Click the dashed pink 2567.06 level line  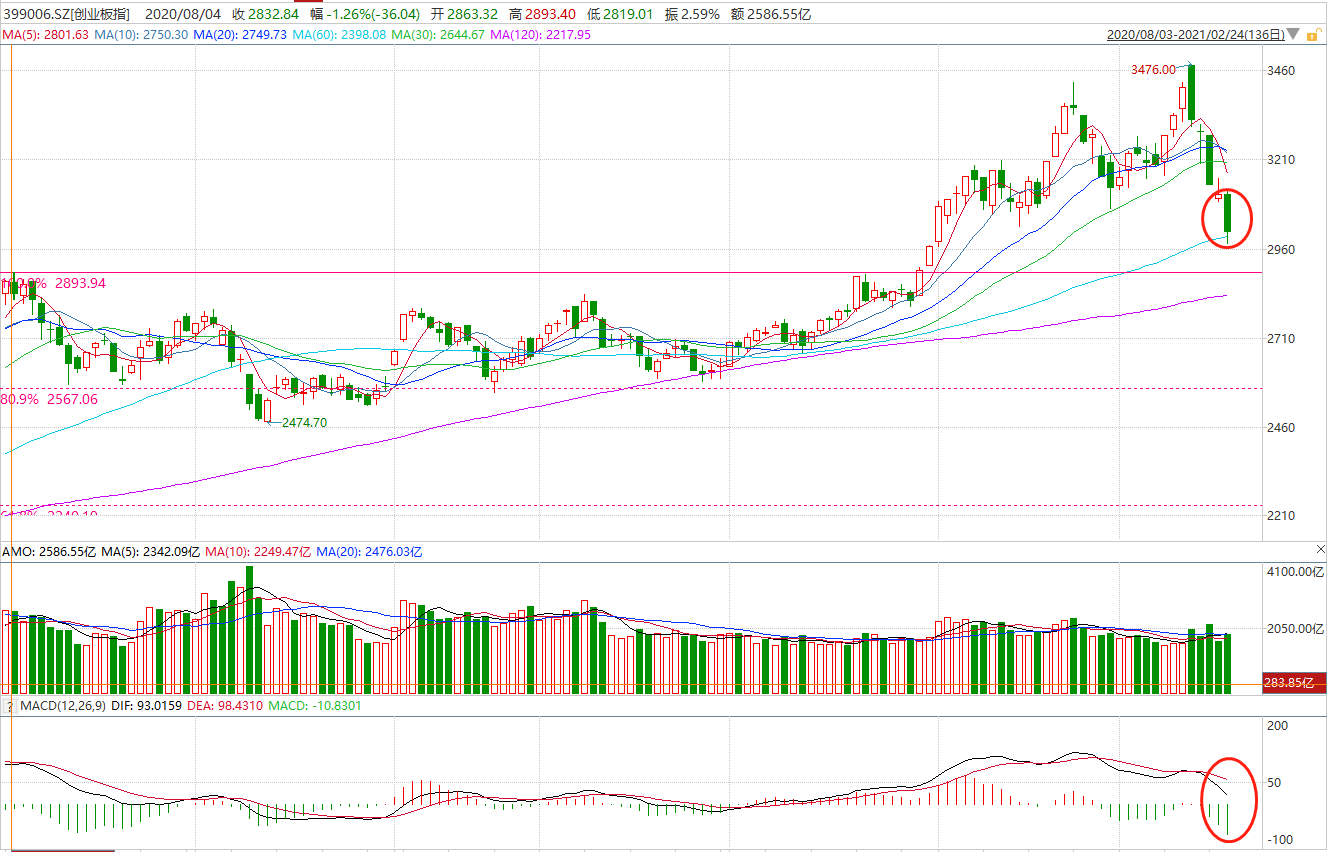click(x=630, y=388)
